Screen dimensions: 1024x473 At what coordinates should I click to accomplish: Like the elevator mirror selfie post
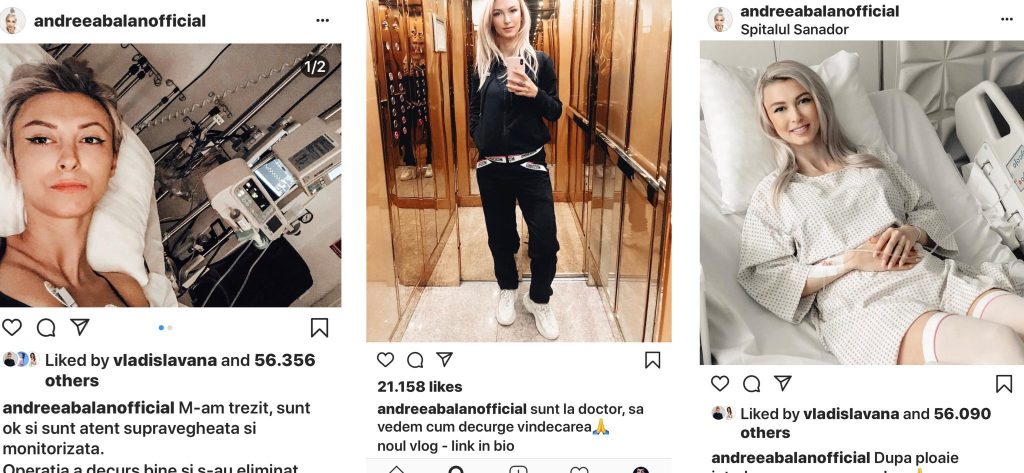tap(385, 359)
